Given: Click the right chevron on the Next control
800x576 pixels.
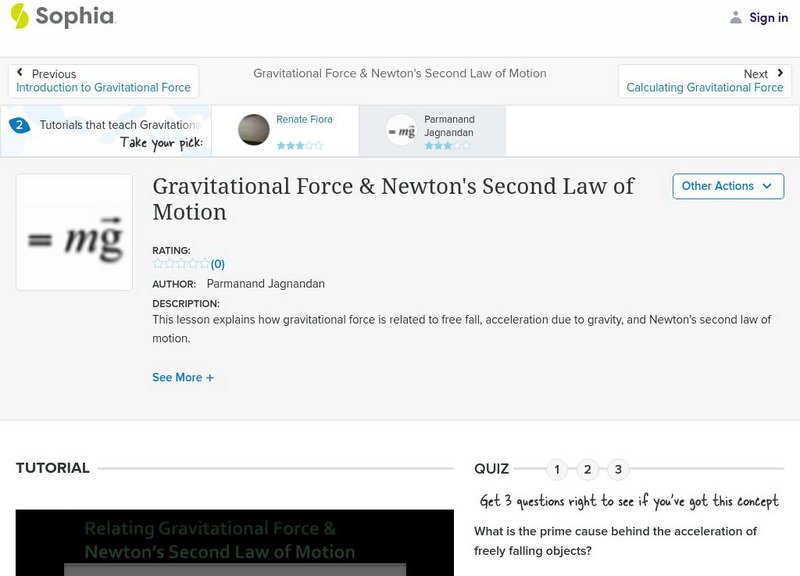Looking at the screenshot, I should tap(782, 72).
